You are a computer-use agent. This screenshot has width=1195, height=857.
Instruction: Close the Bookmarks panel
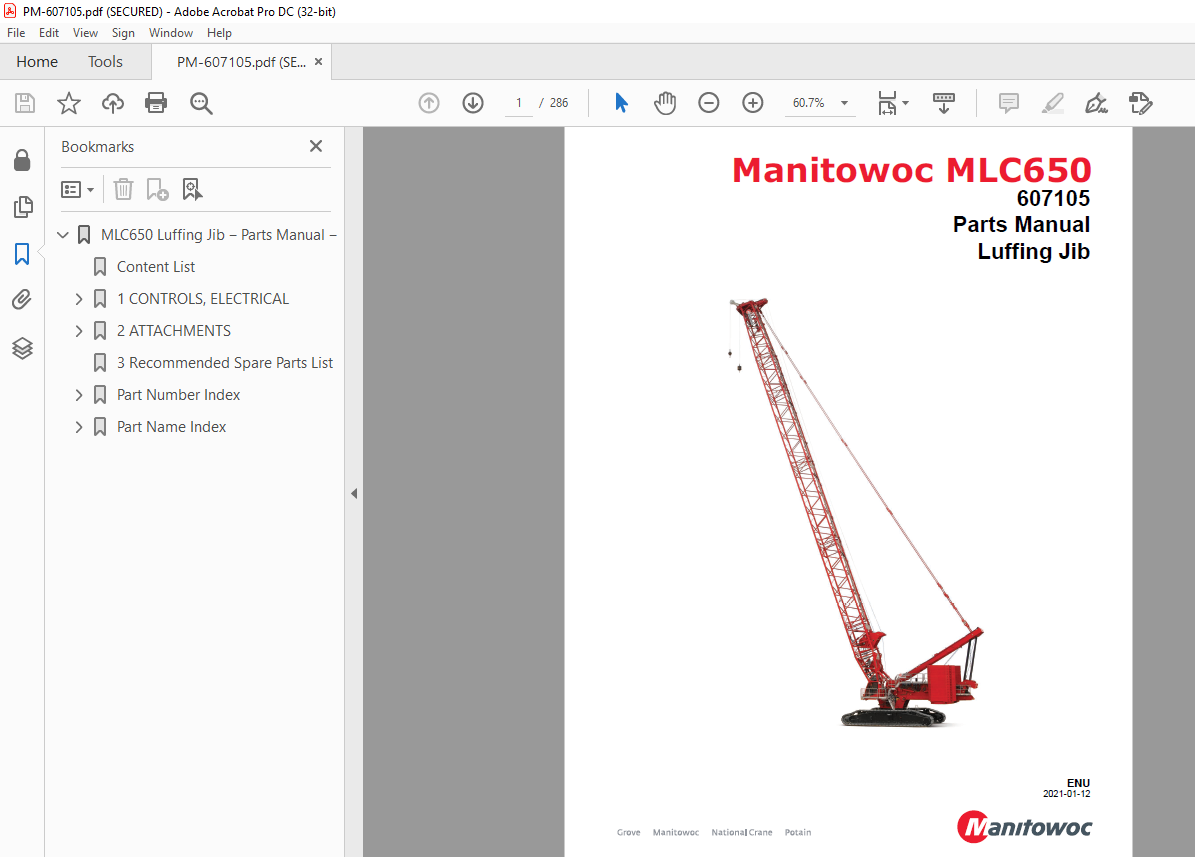pyautogui.click(x=316, y=146)
